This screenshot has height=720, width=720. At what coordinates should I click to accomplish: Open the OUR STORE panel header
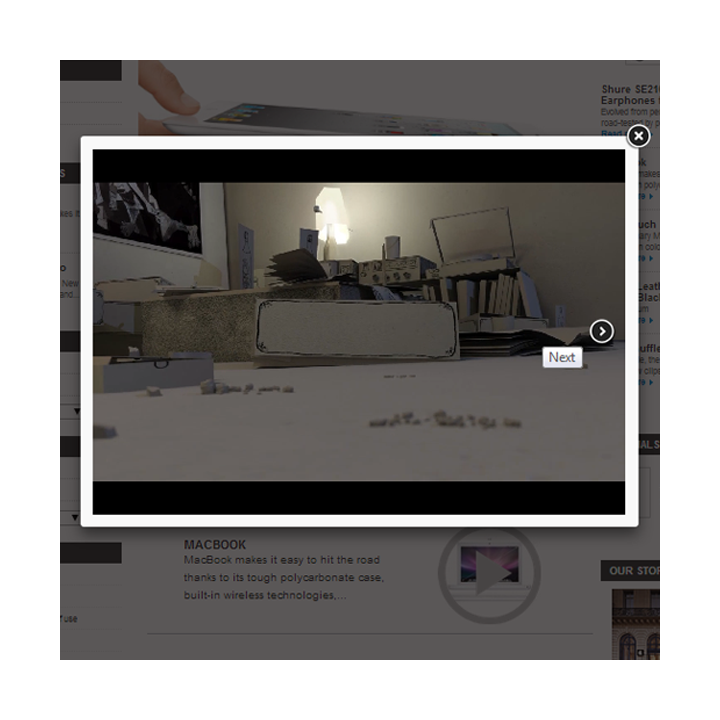pos(630,571)
